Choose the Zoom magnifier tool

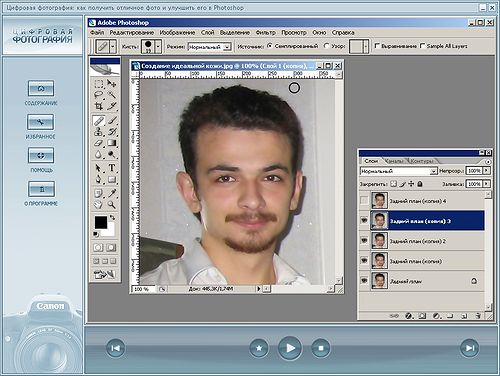pos(112,204)
